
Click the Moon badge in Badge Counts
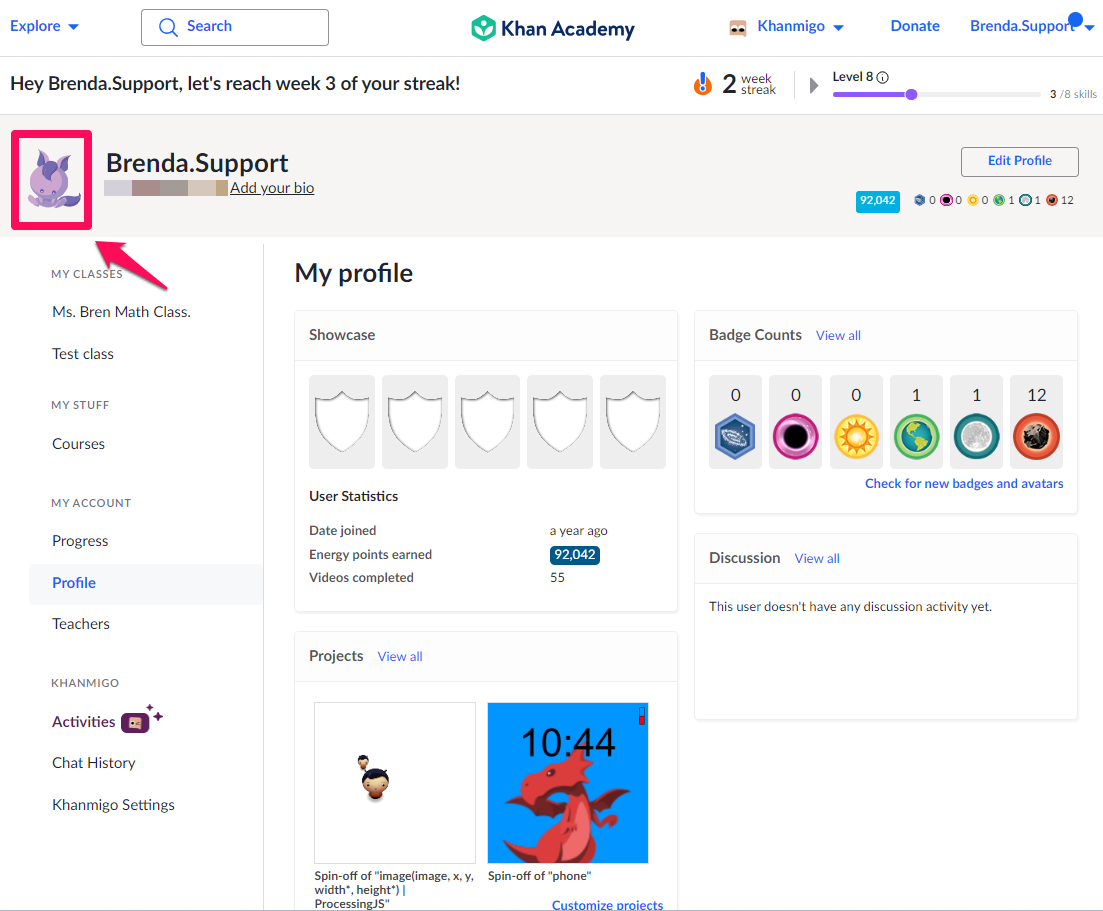(x=976, y=436)
